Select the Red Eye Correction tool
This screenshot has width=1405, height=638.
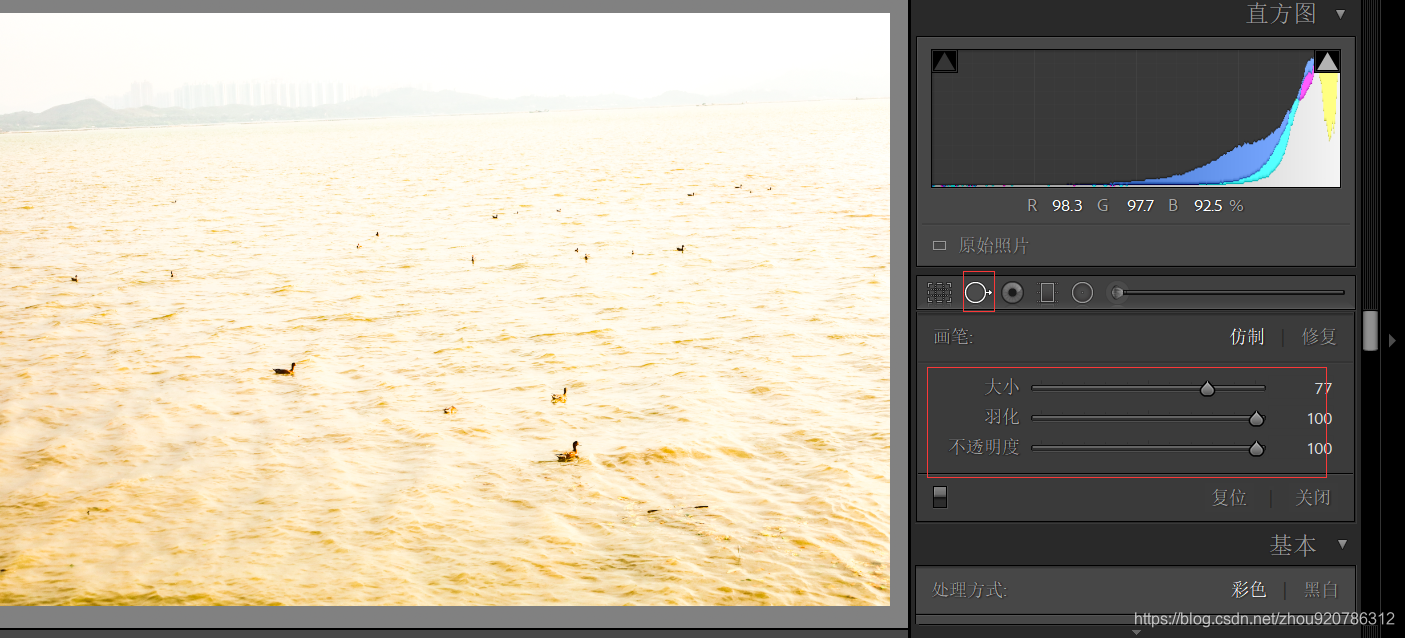pyautogui.click(x=1012, y=292)
